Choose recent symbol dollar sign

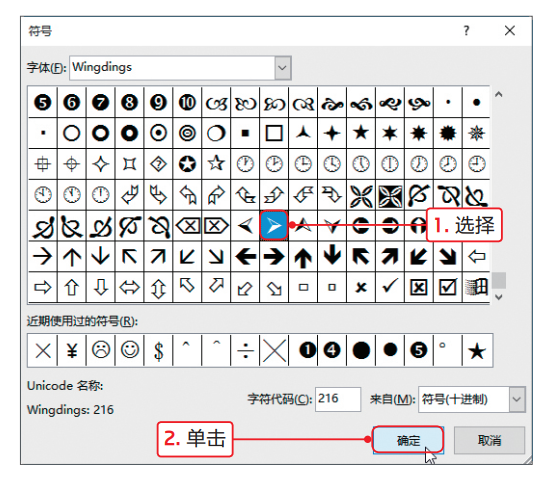coord(159,351)
